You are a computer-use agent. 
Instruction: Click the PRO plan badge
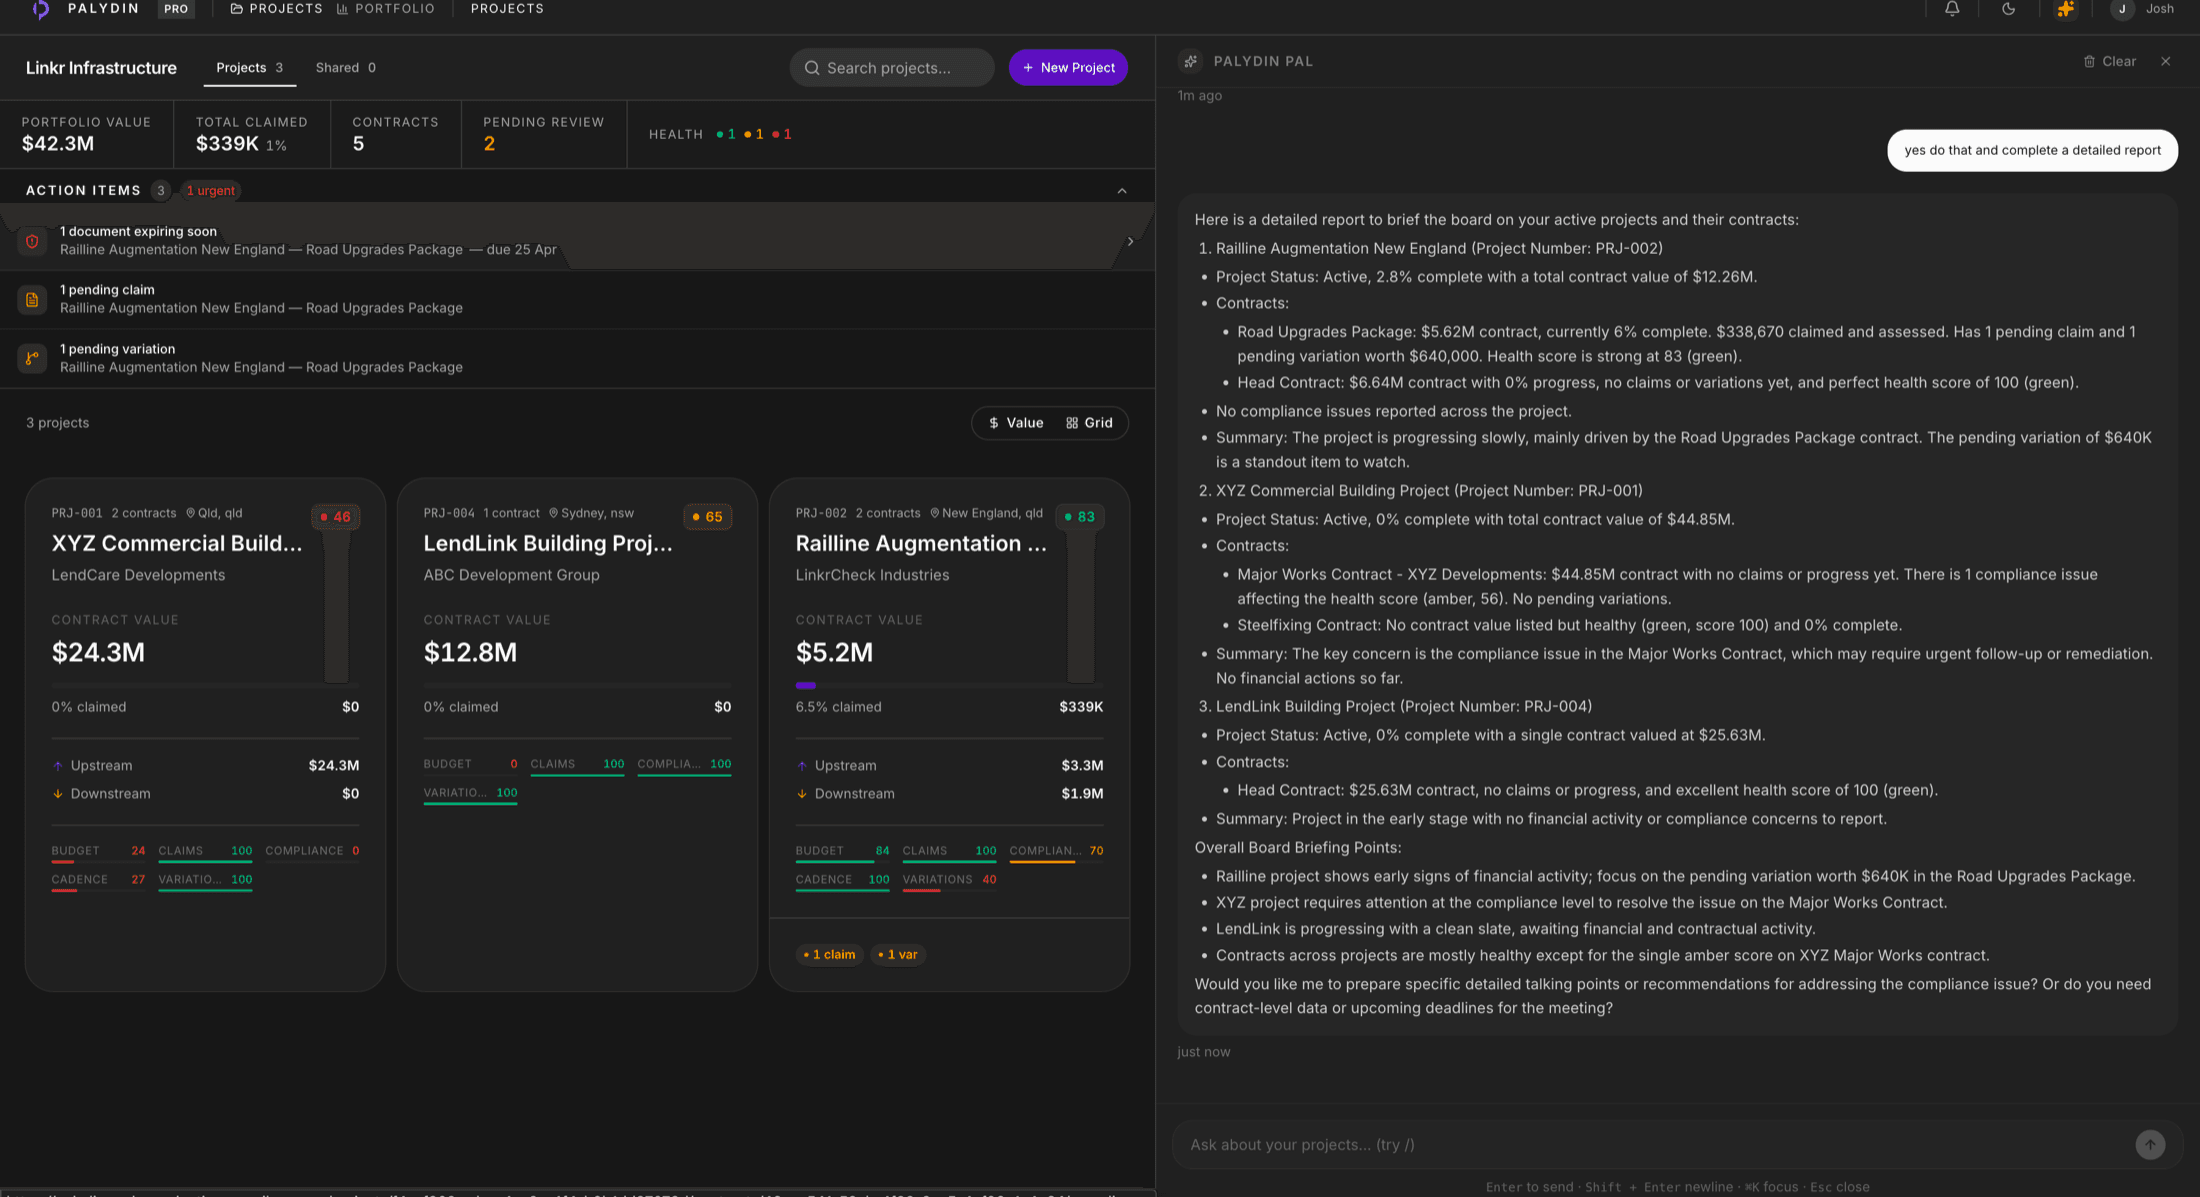pos(176,9)
